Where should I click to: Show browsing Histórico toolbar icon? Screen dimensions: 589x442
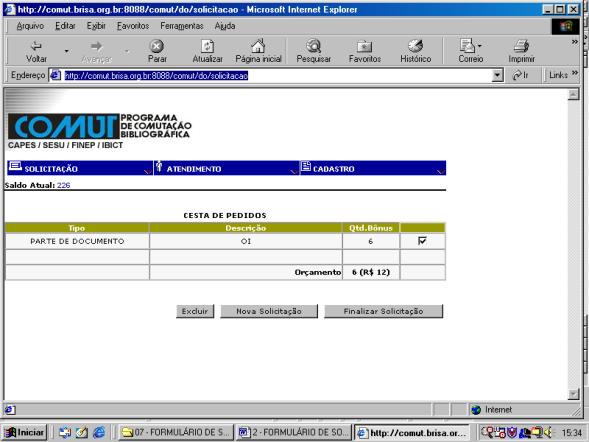415,46
